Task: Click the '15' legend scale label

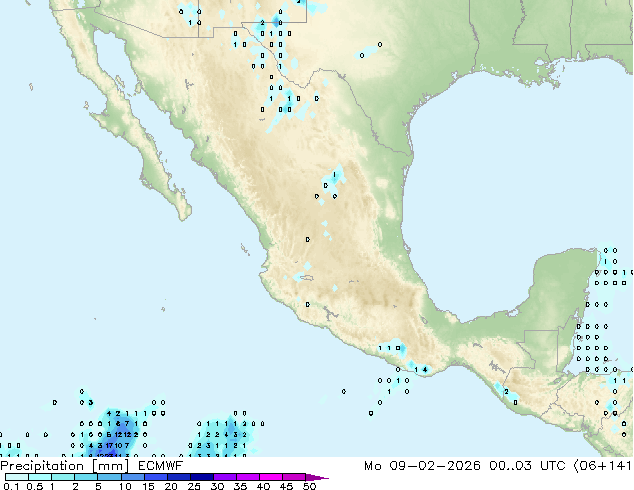Action: tap(148, 486)
